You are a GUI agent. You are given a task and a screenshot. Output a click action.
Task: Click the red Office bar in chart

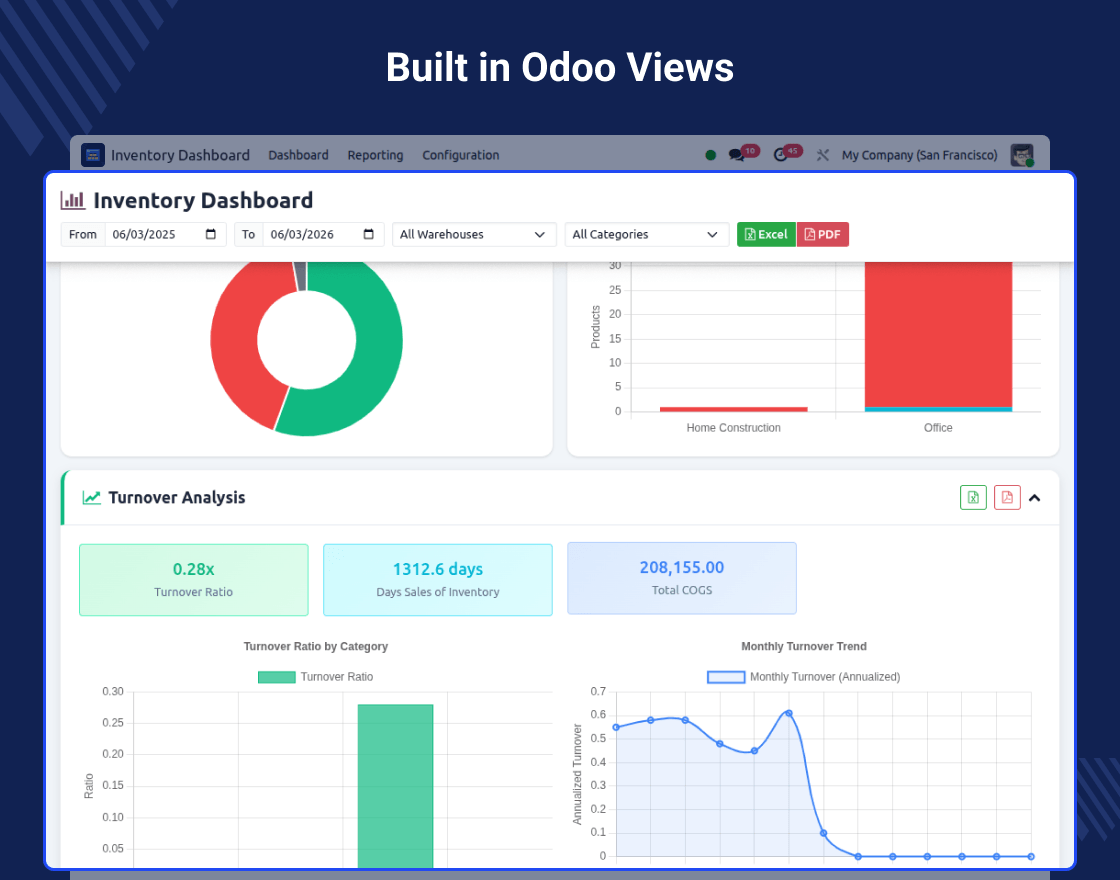(x=938, y=334)
